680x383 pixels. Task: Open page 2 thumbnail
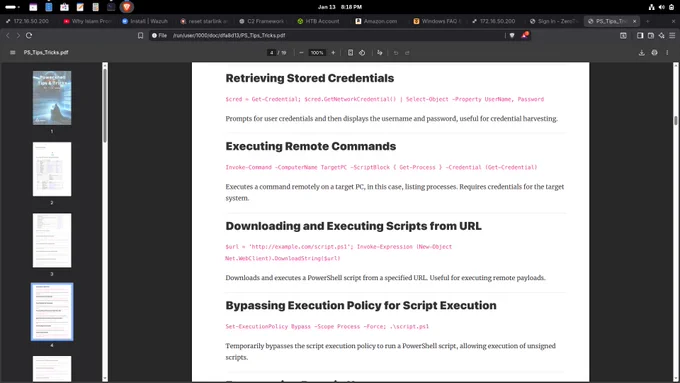pyautogui.click(x=52, y=169)
